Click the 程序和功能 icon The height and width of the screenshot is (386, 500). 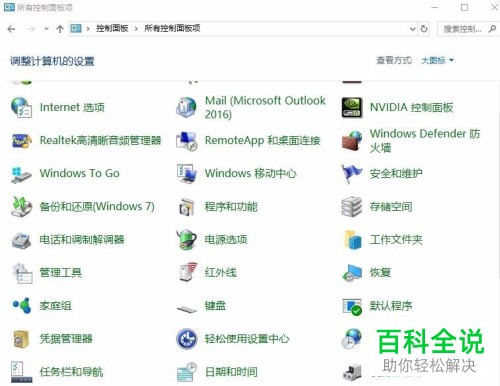[x=187, y=207]
